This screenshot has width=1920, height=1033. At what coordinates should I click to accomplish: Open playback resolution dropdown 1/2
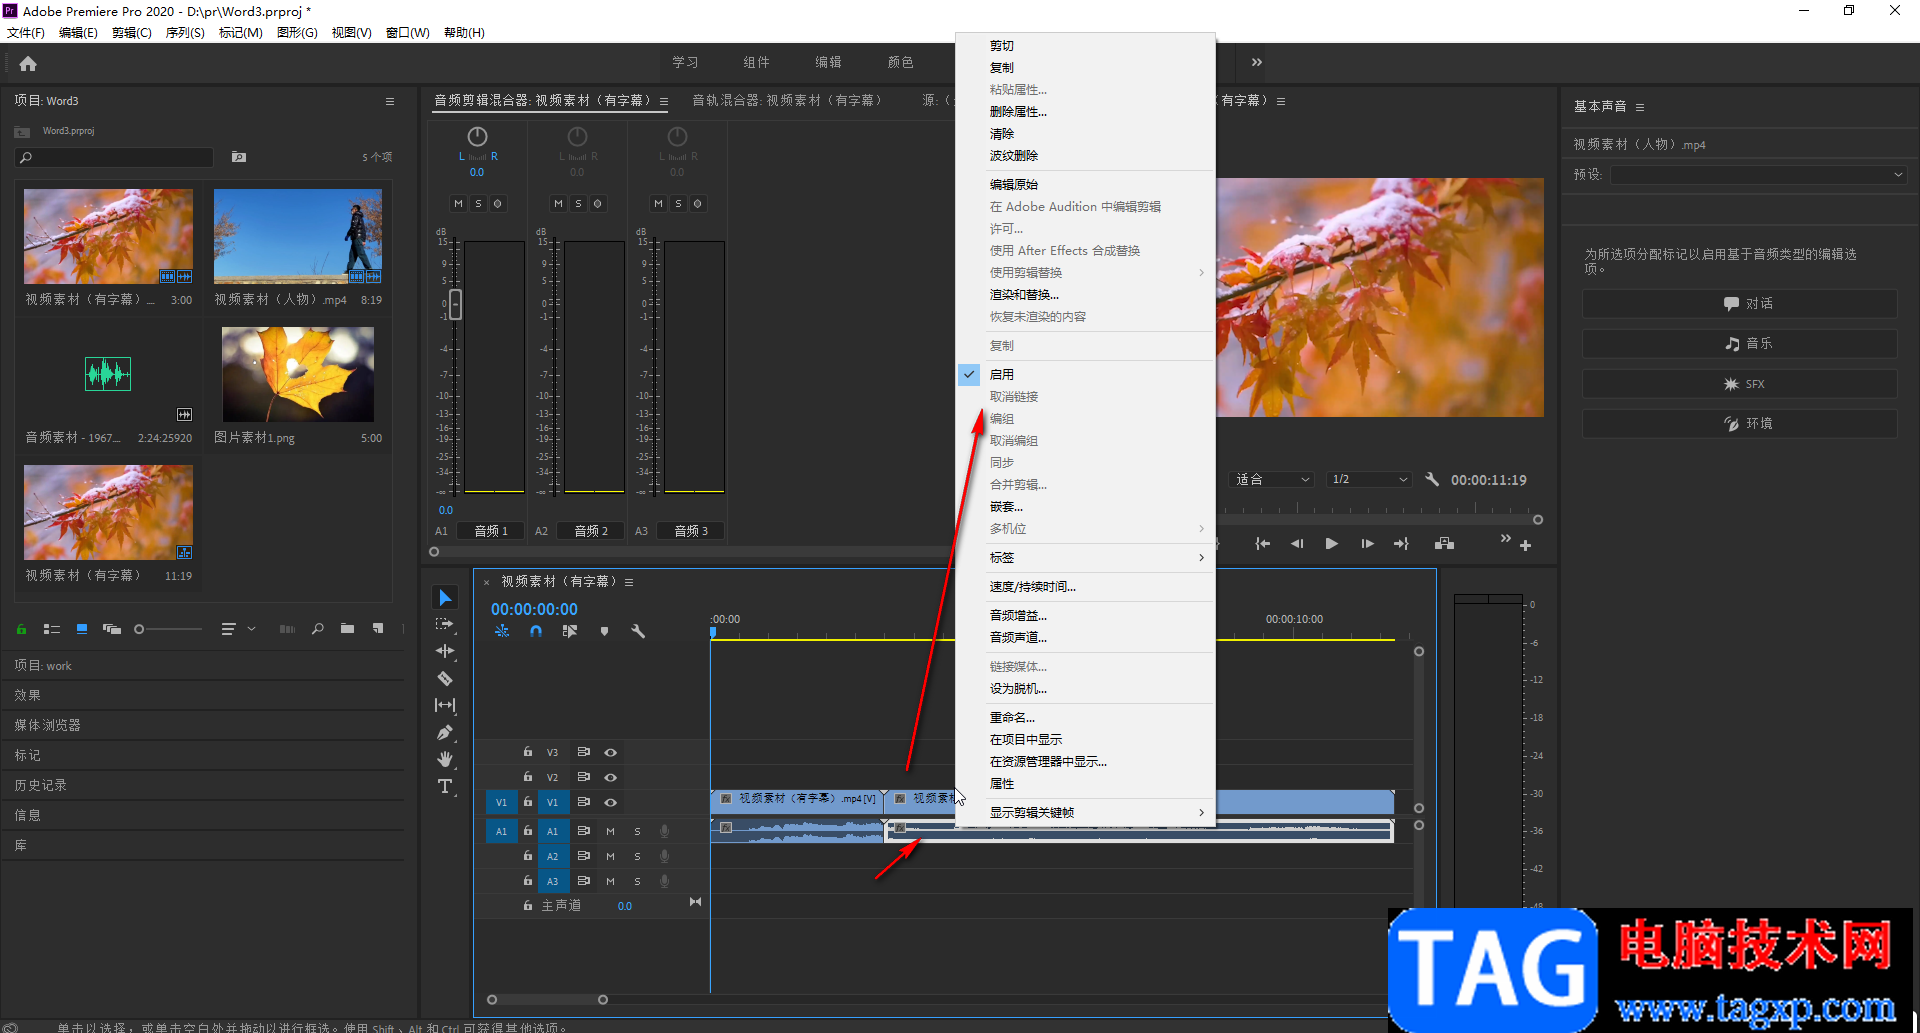coord(1369,480)
